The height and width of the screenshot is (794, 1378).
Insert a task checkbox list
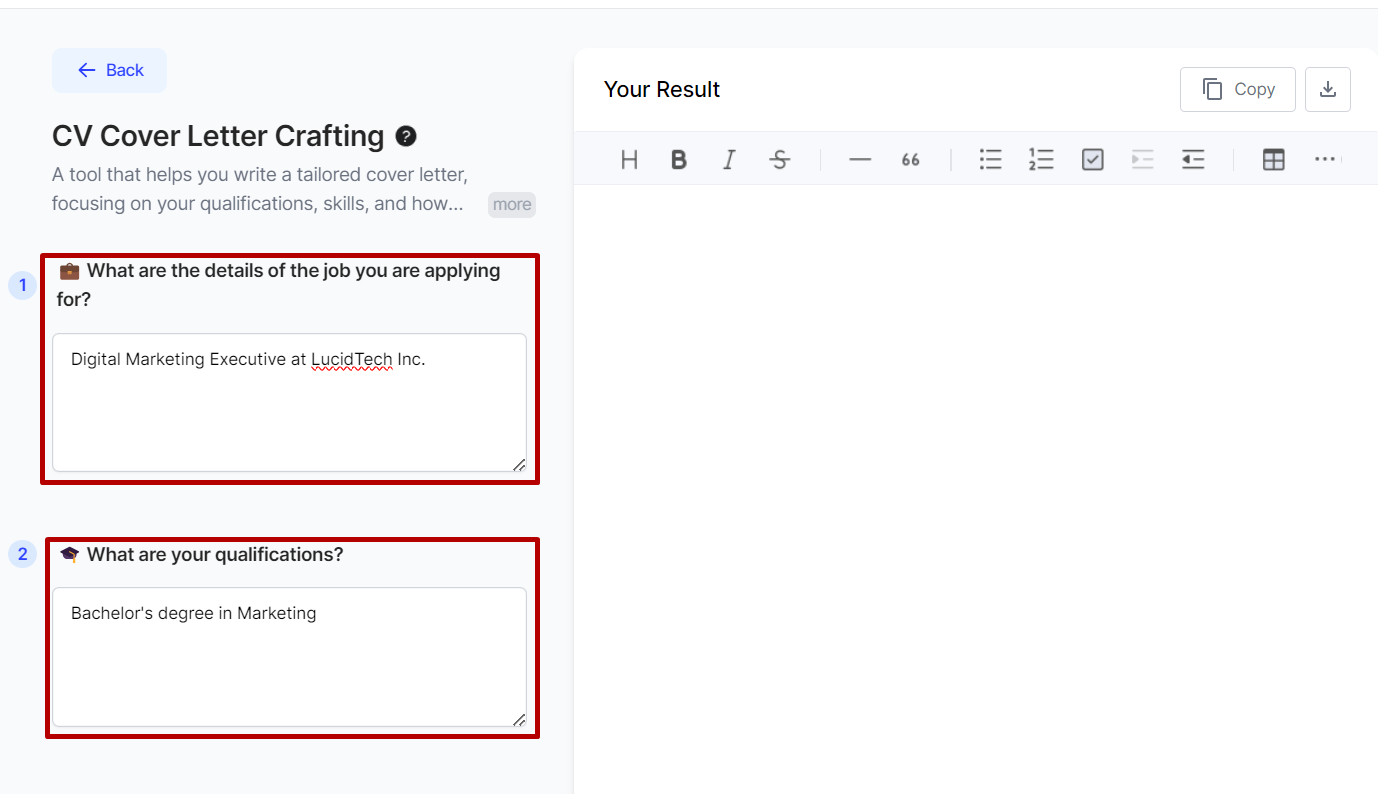click(x=1092, y=160)
